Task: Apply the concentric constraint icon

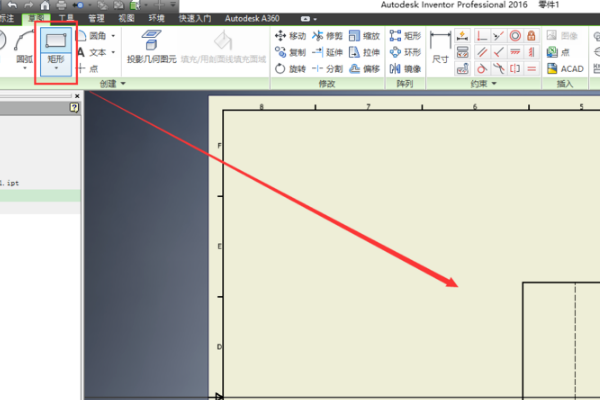Action: click(515, 36)
